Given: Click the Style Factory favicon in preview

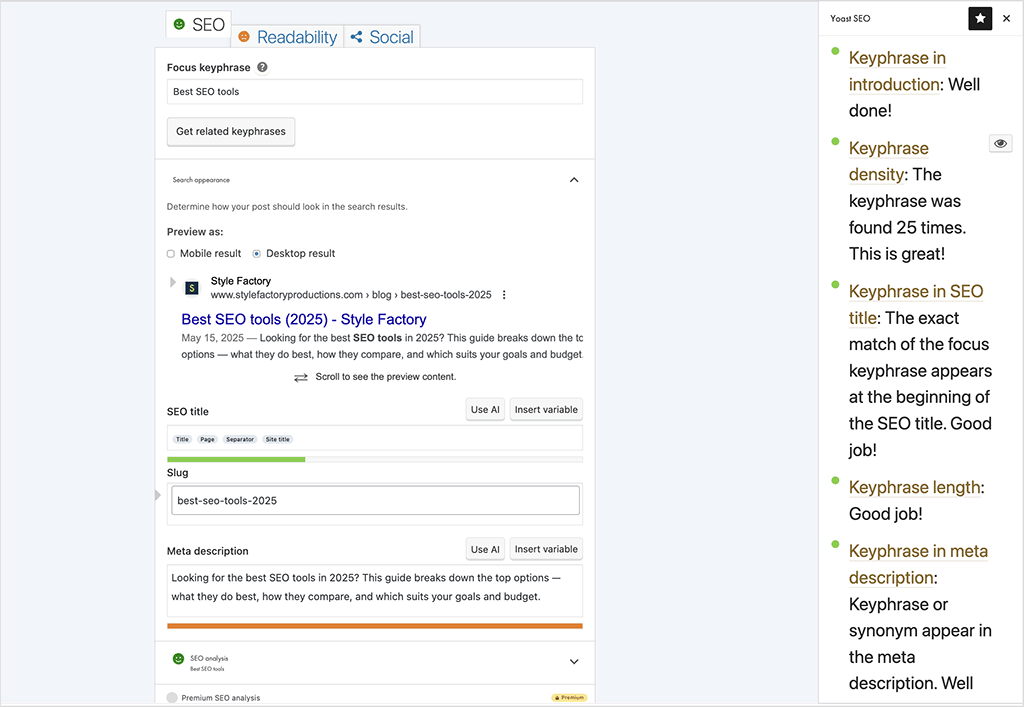Looking at the screenshot, I should (192, 288).
